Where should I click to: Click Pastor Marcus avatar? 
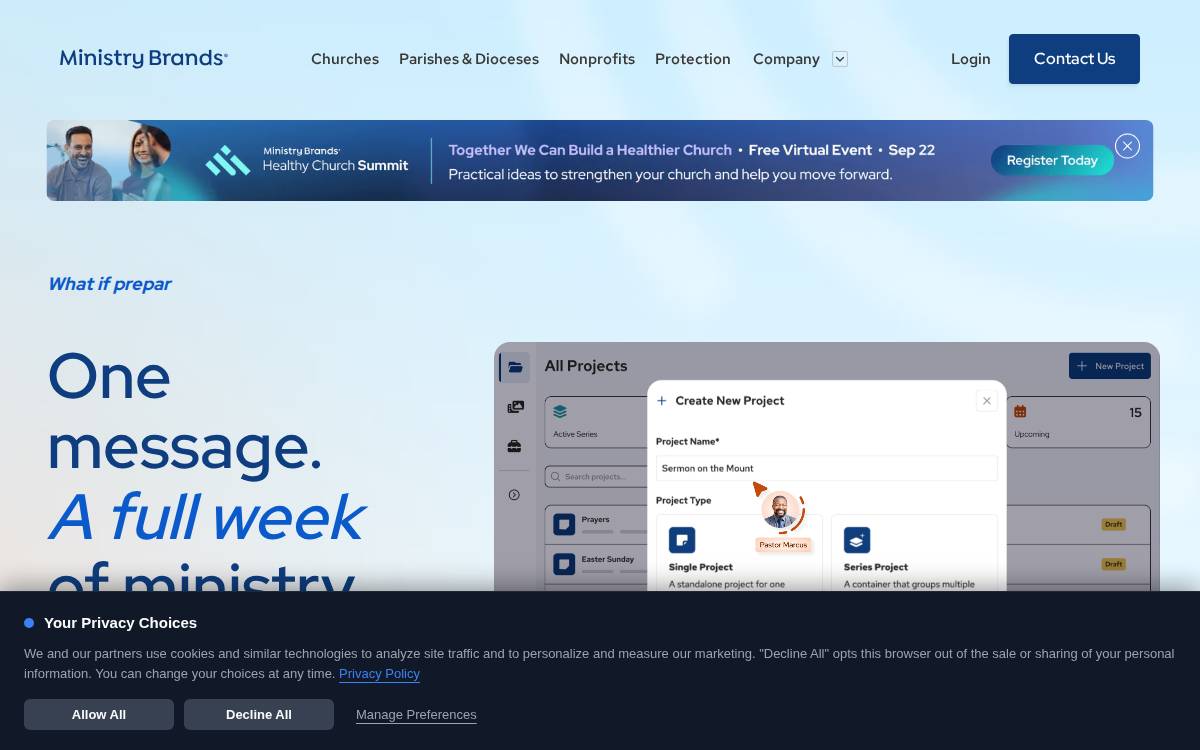pos(780,510)
